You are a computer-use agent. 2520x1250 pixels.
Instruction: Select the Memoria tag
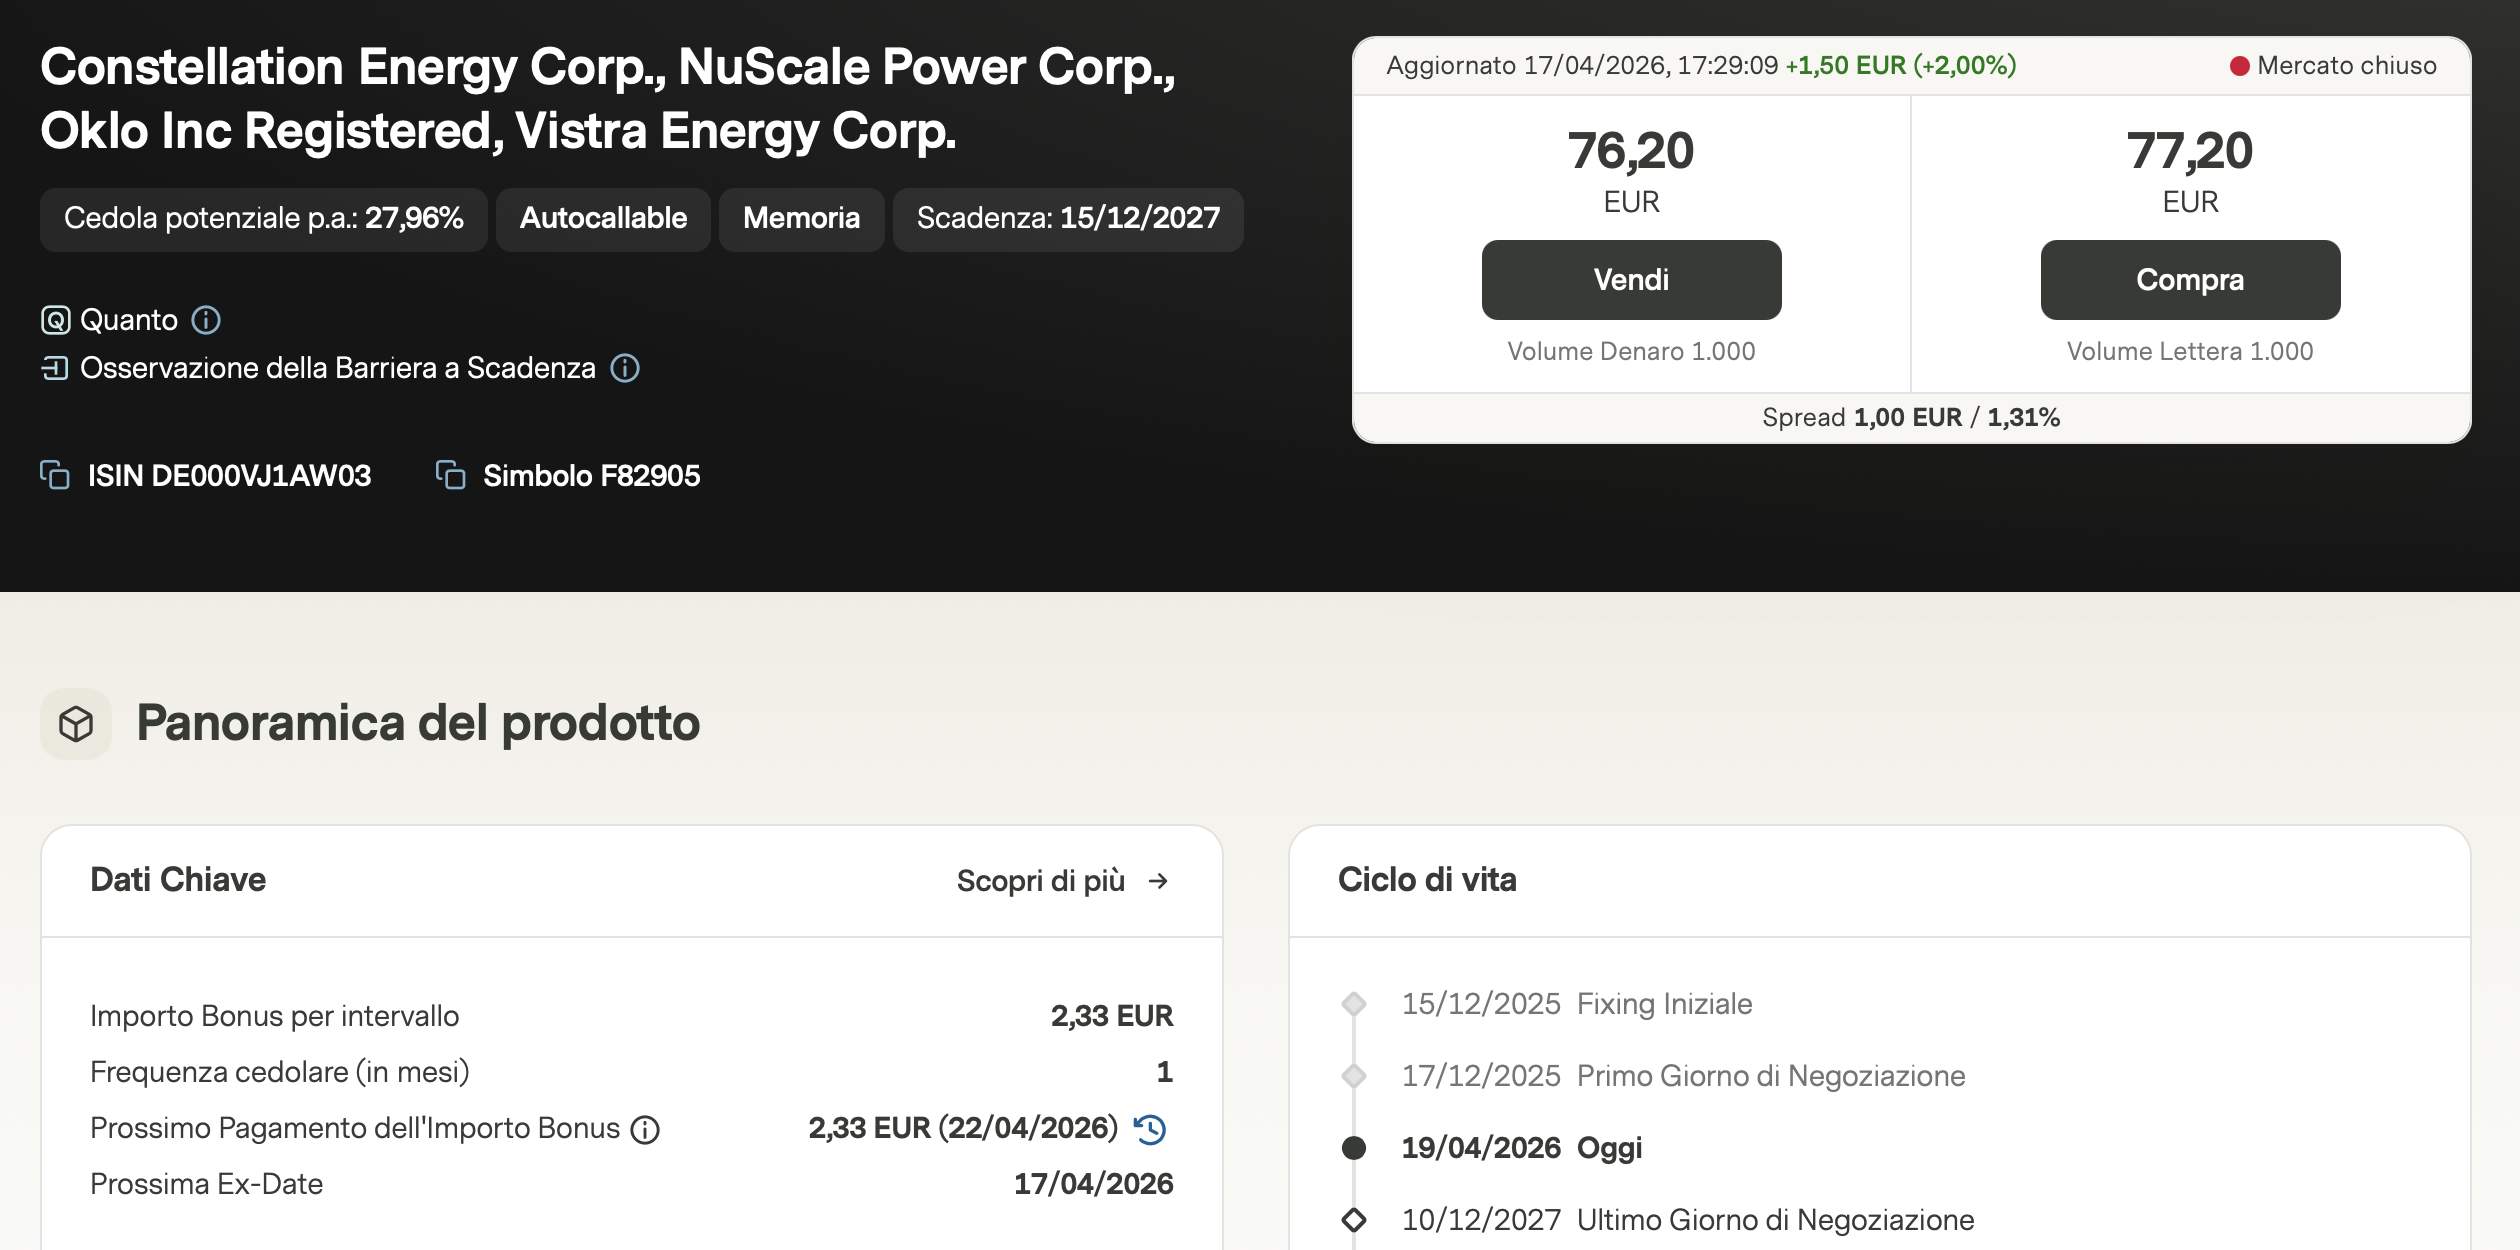point(801,219)
